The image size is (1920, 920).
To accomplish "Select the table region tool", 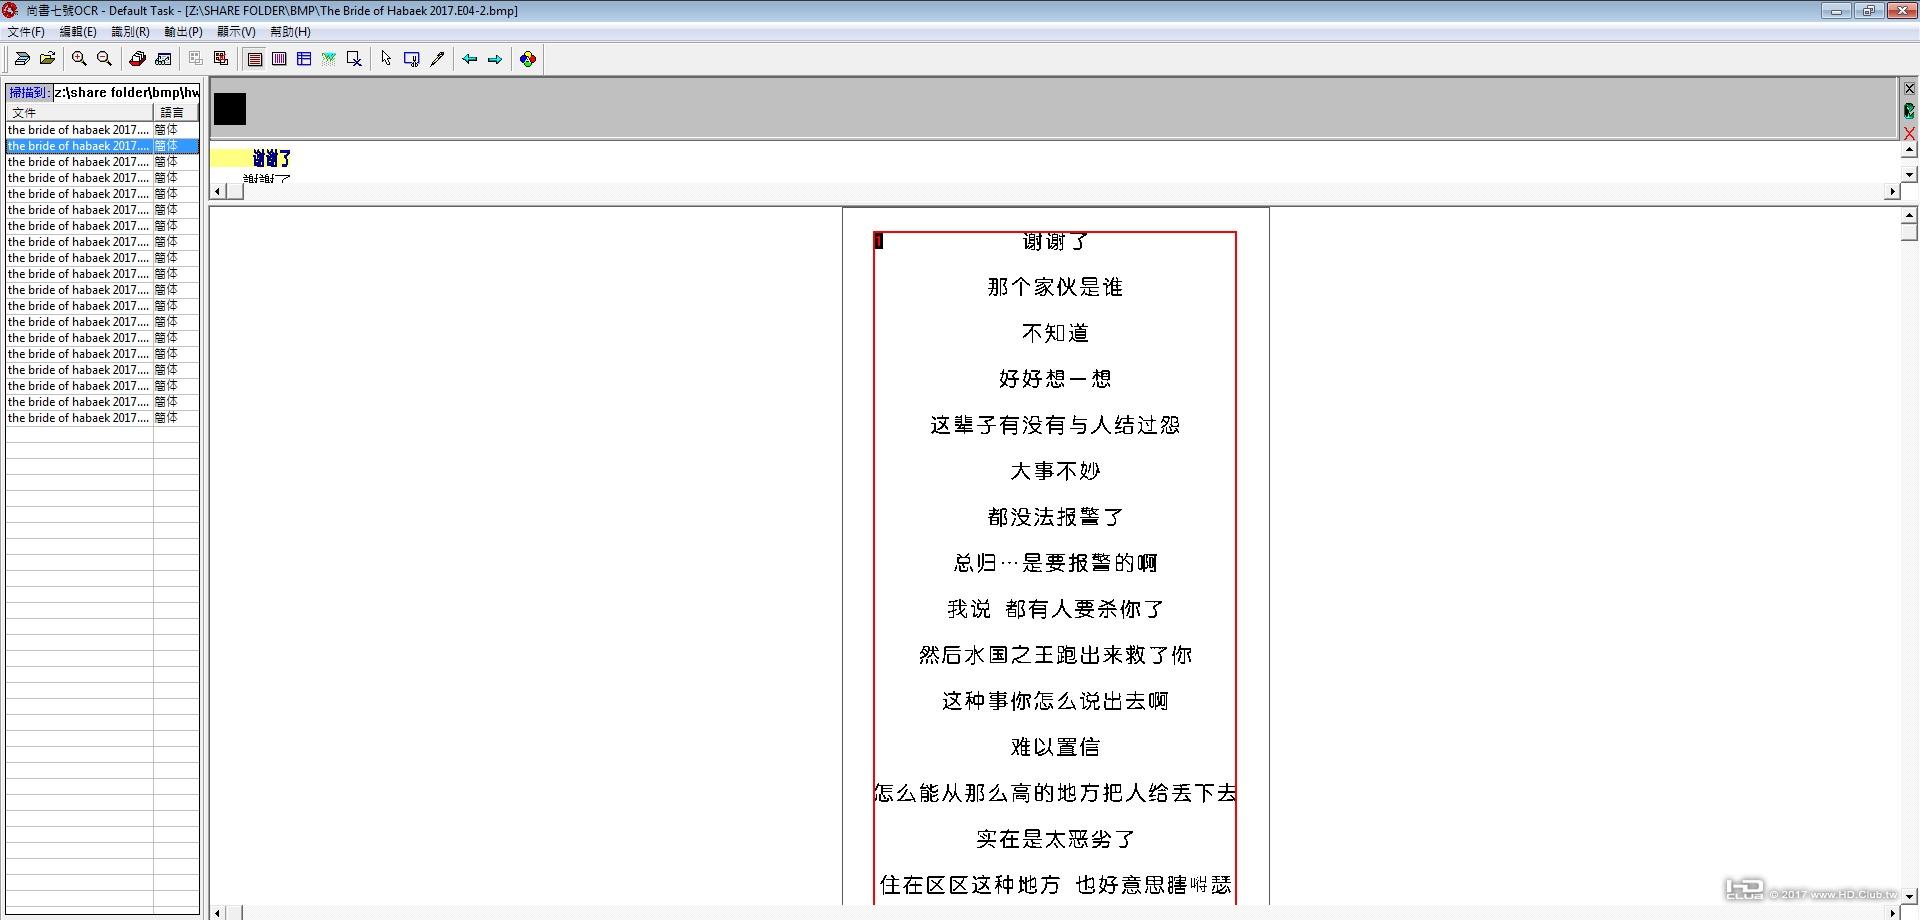I will pos(304,59).
